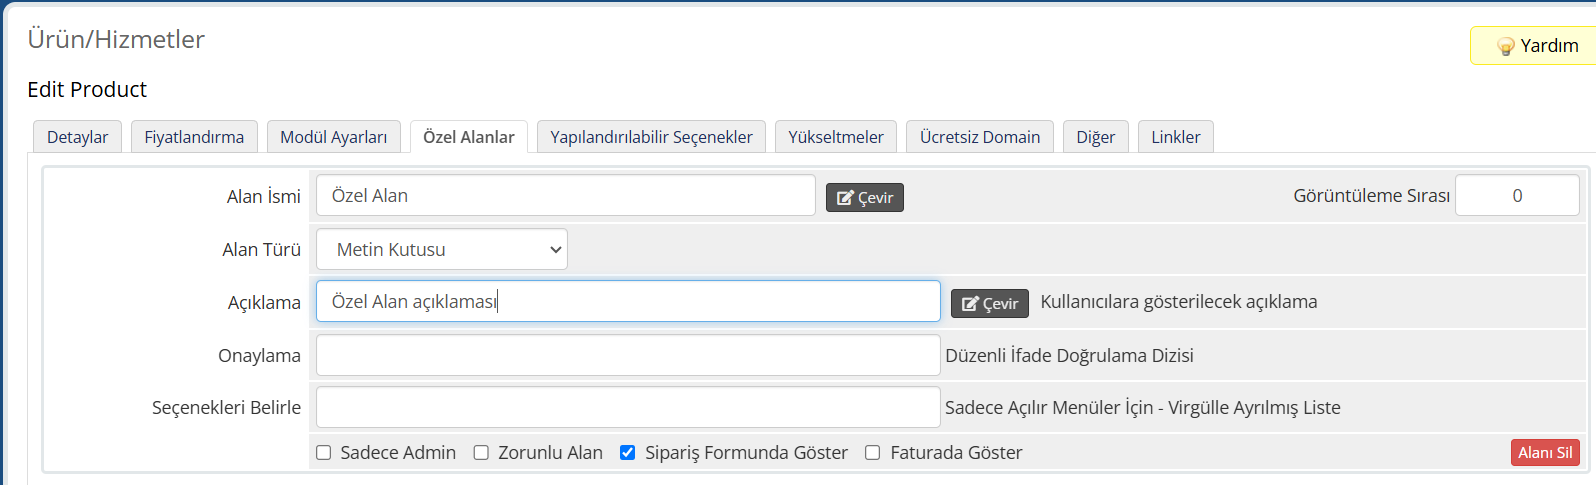
Task: Switch to the Detaylar tab
Action: pos(77,137)
